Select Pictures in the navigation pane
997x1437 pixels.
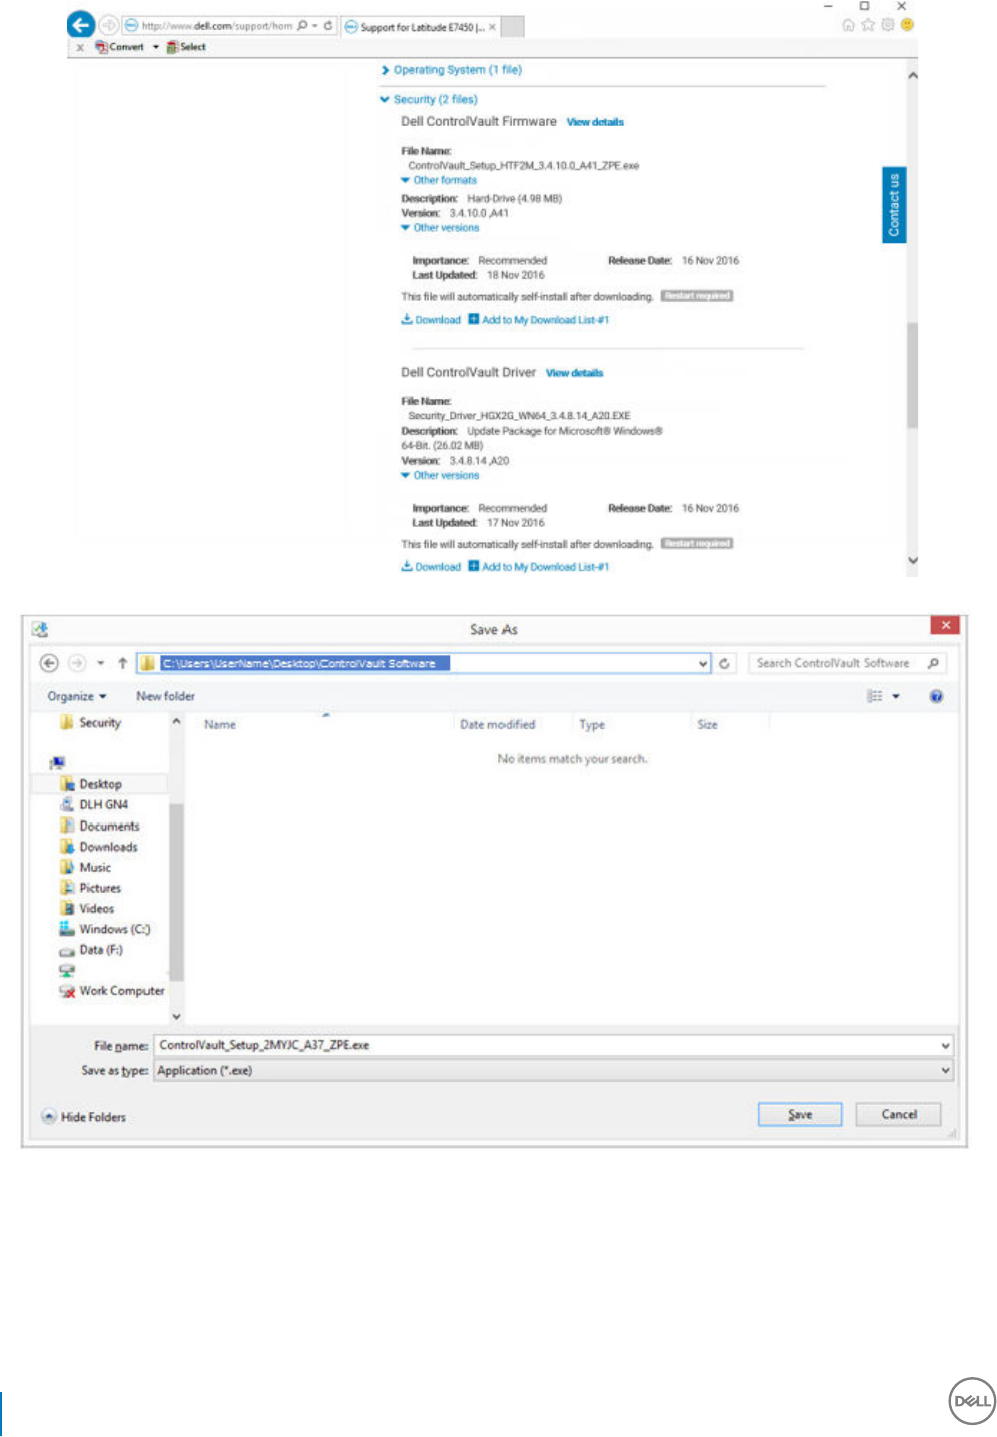click(91, 888)
